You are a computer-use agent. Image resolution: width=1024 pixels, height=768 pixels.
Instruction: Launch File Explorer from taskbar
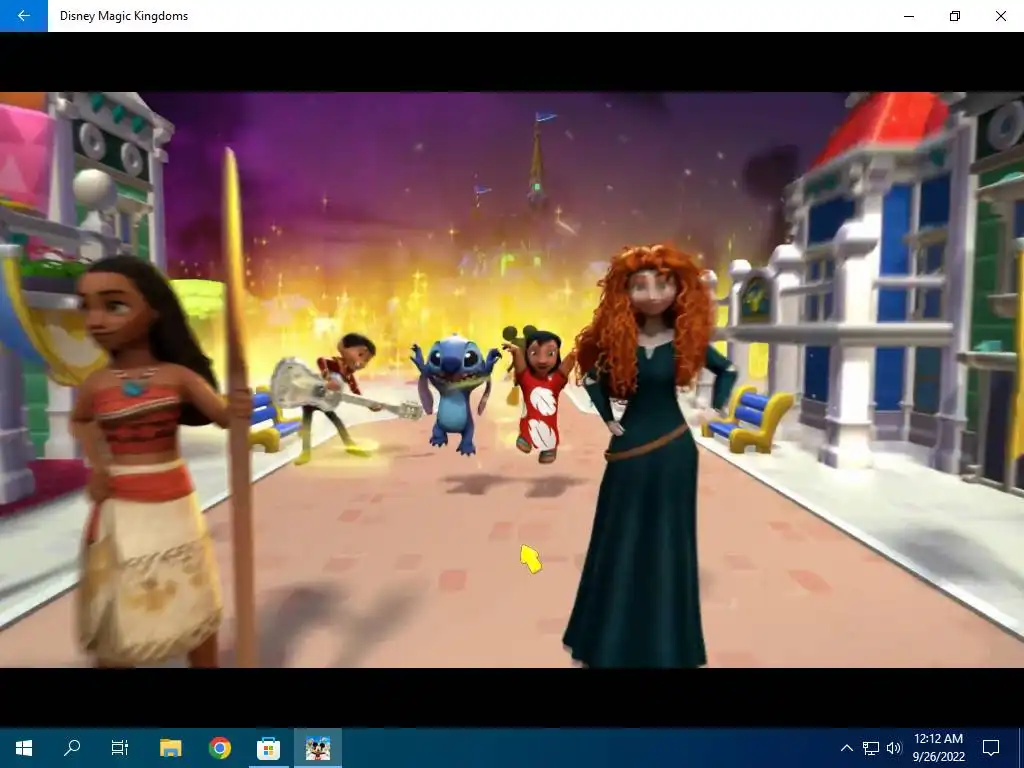170,748
